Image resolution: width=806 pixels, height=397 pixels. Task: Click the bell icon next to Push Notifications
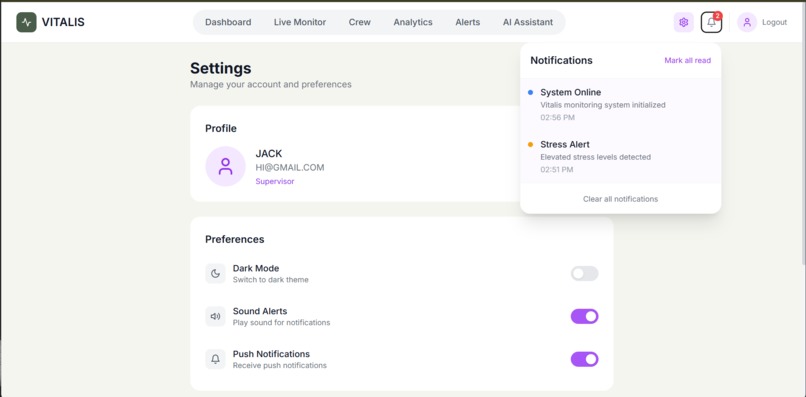[x=215, y=359]
